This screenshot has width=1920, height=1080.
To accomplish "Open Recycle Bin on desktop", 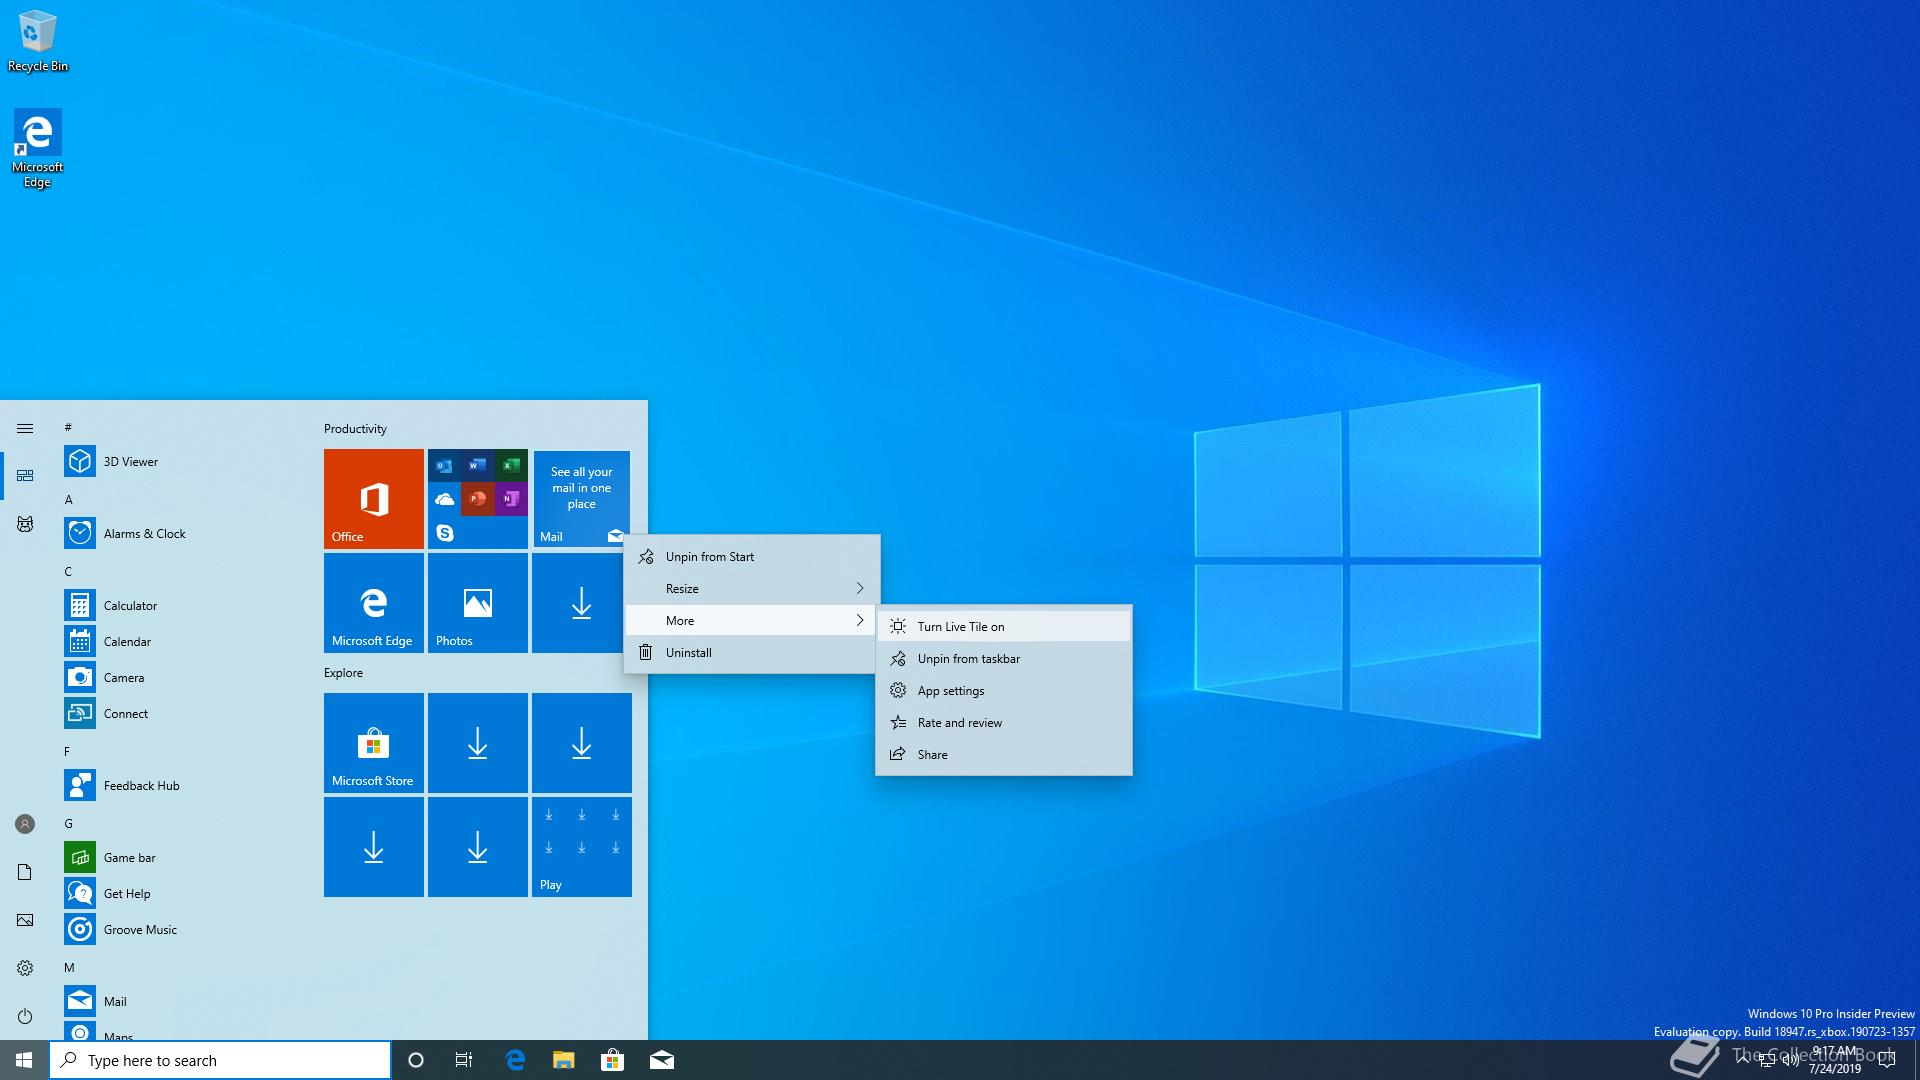I will [38, 41].
